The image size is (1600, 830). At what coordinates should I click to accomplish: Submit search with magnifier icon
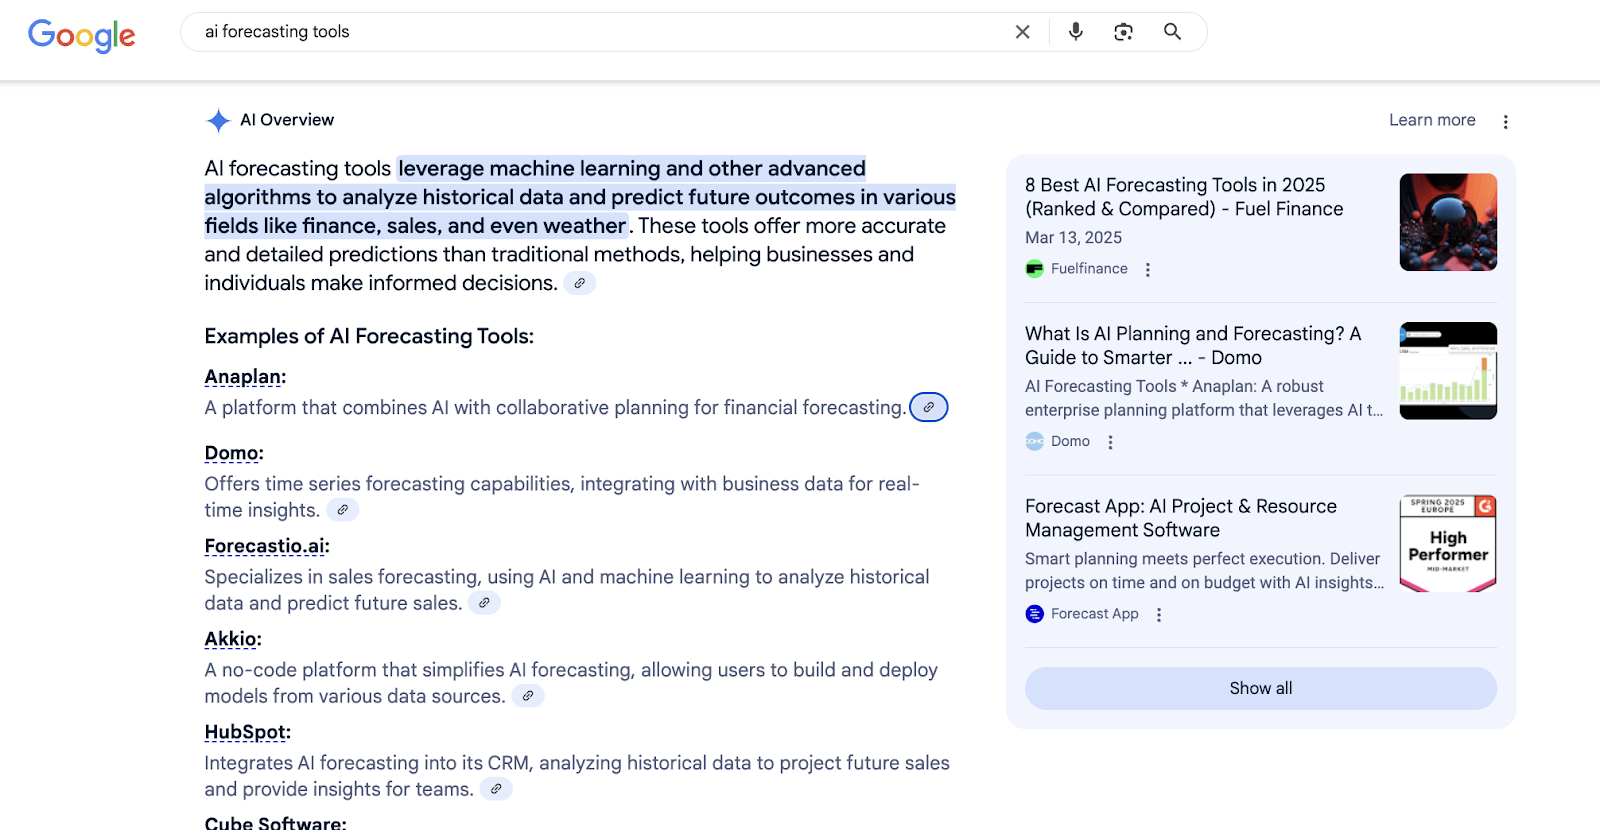pyautogui.click(x=1172, y=32)
